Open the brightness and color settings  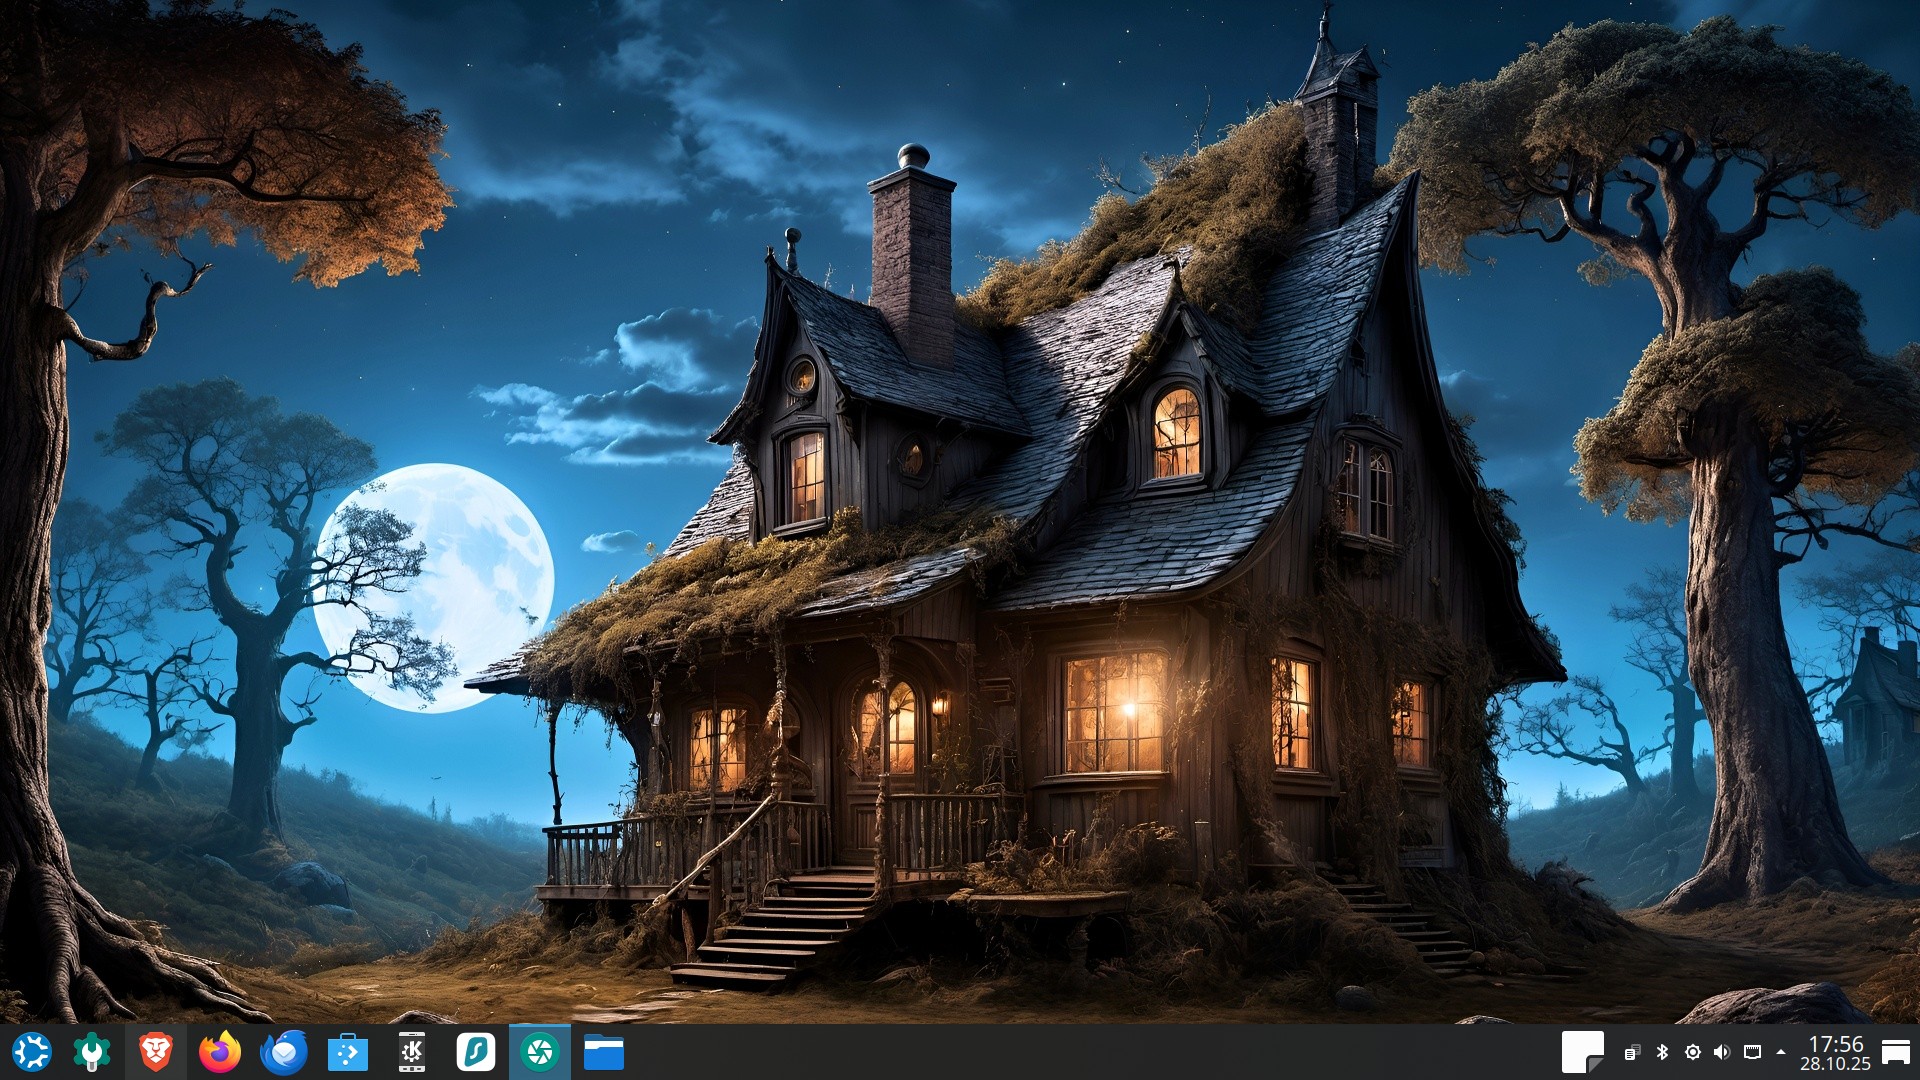pos(1692,1052)
